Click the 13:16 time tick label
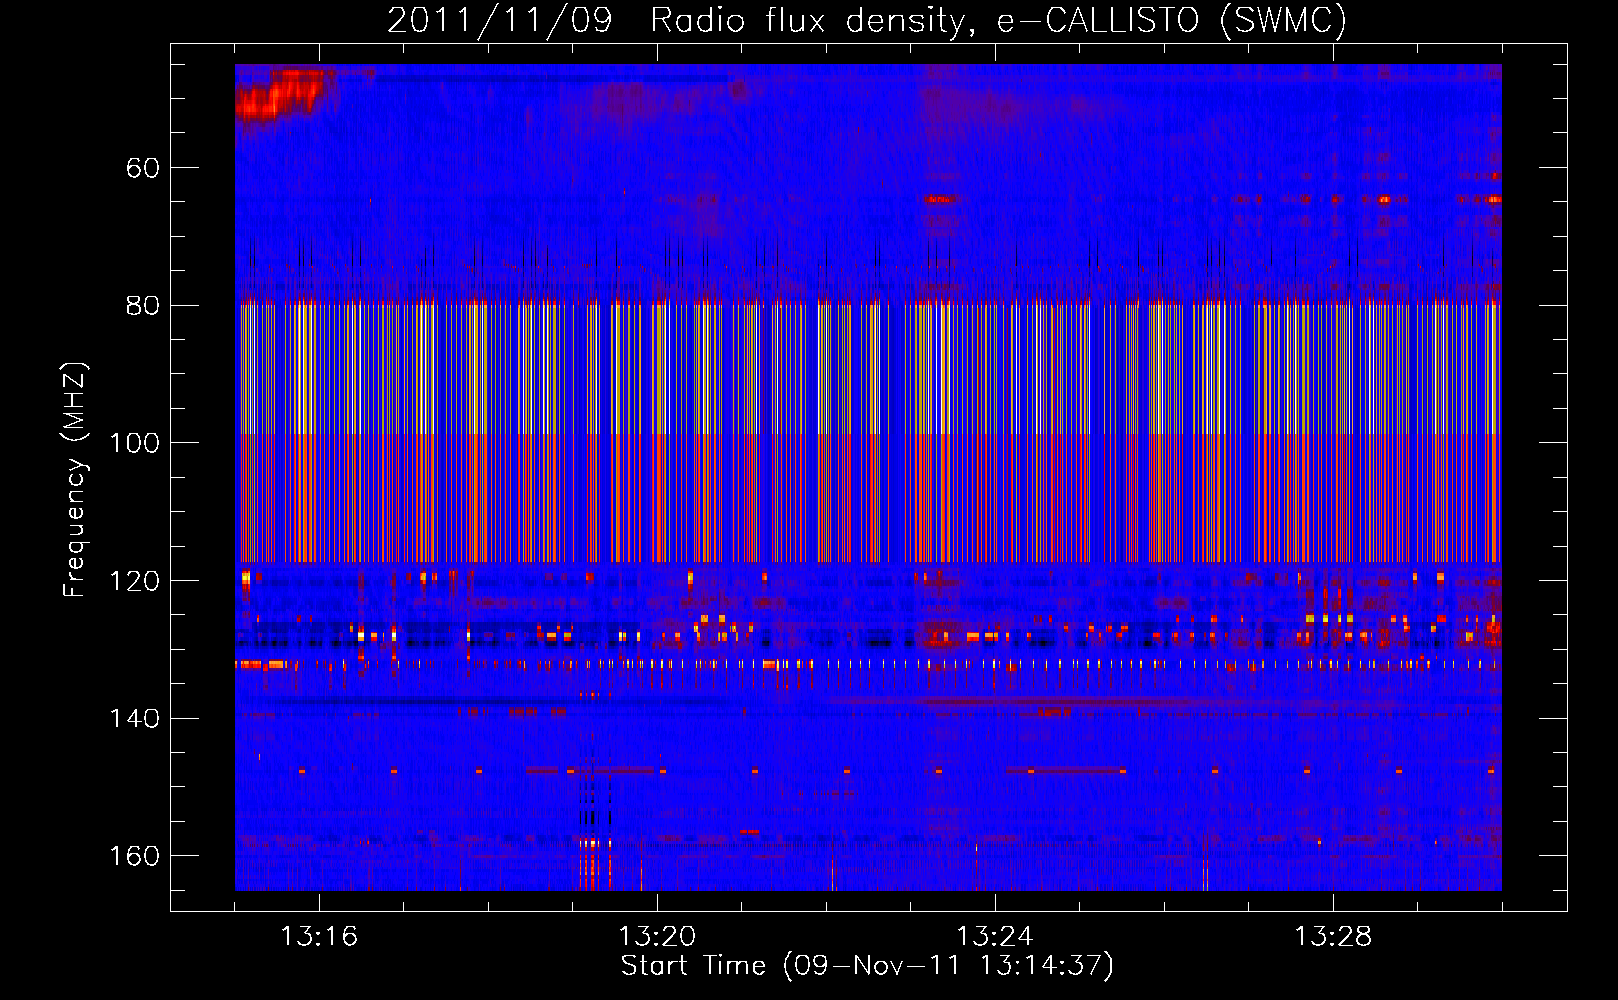Image resolution: width=1618 pixels, height=1000 pixels. point(319,937)
